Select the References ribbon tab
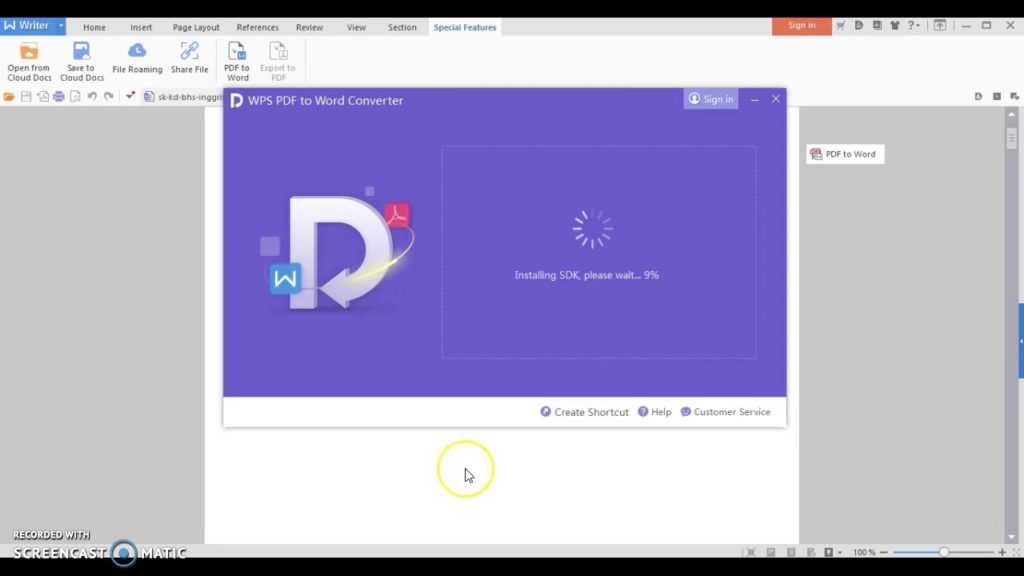1024x576 pixels. point(257,27)
